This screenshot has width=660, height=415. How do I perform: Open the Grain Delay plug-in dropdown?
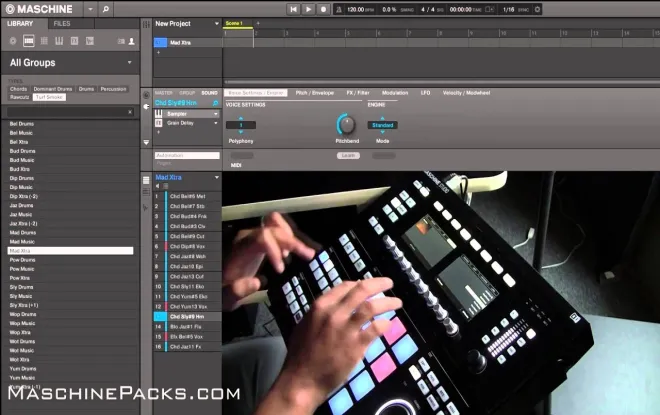(216, 123)
